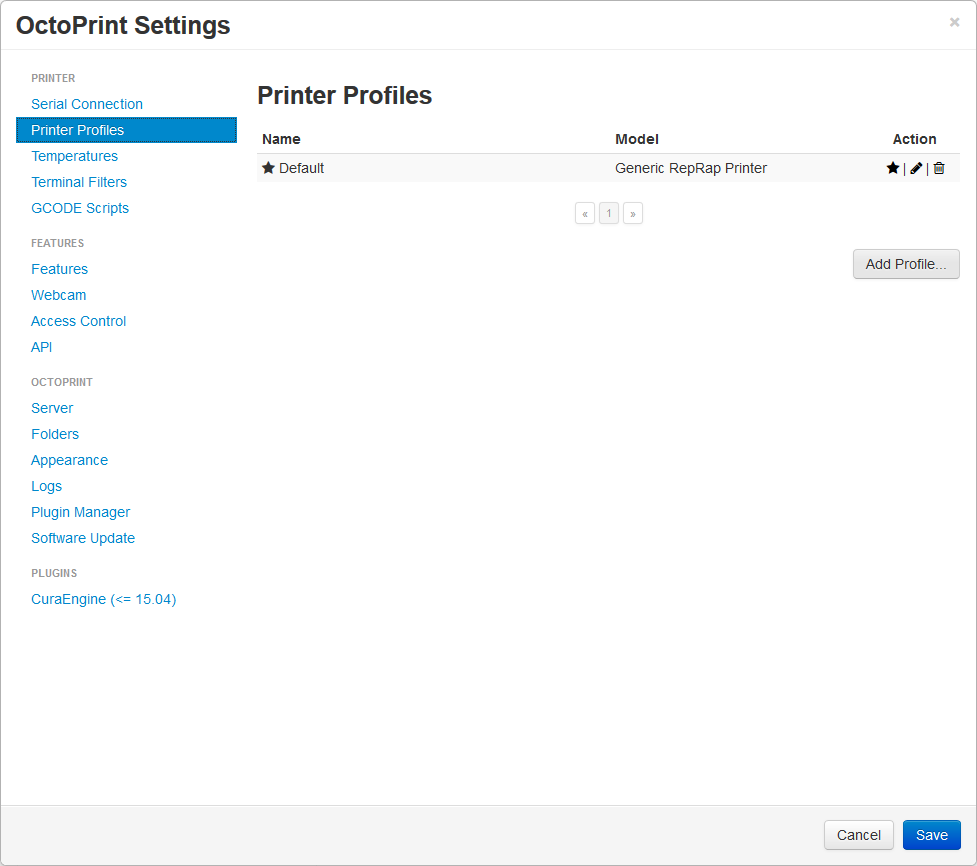Open Appearance settings
977x866 pixels.
pos(69,460)
